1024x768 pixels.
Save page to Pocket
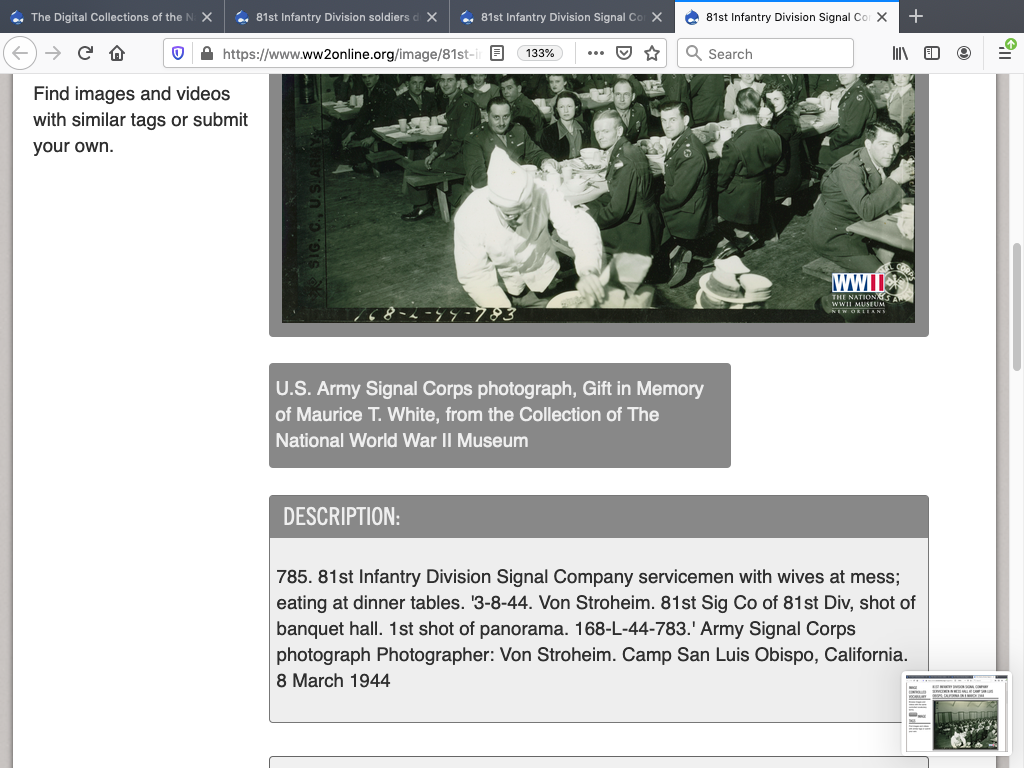click(x=624, y=54)
